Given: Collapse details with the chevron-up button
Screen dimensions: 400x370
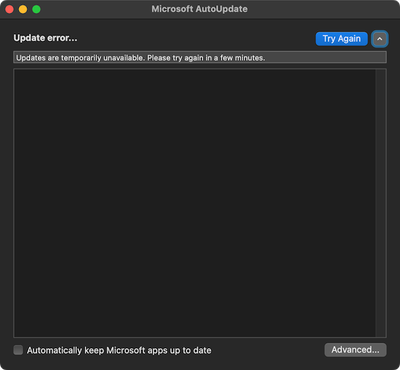Looking at the screenshot, I should pos(380,39).
